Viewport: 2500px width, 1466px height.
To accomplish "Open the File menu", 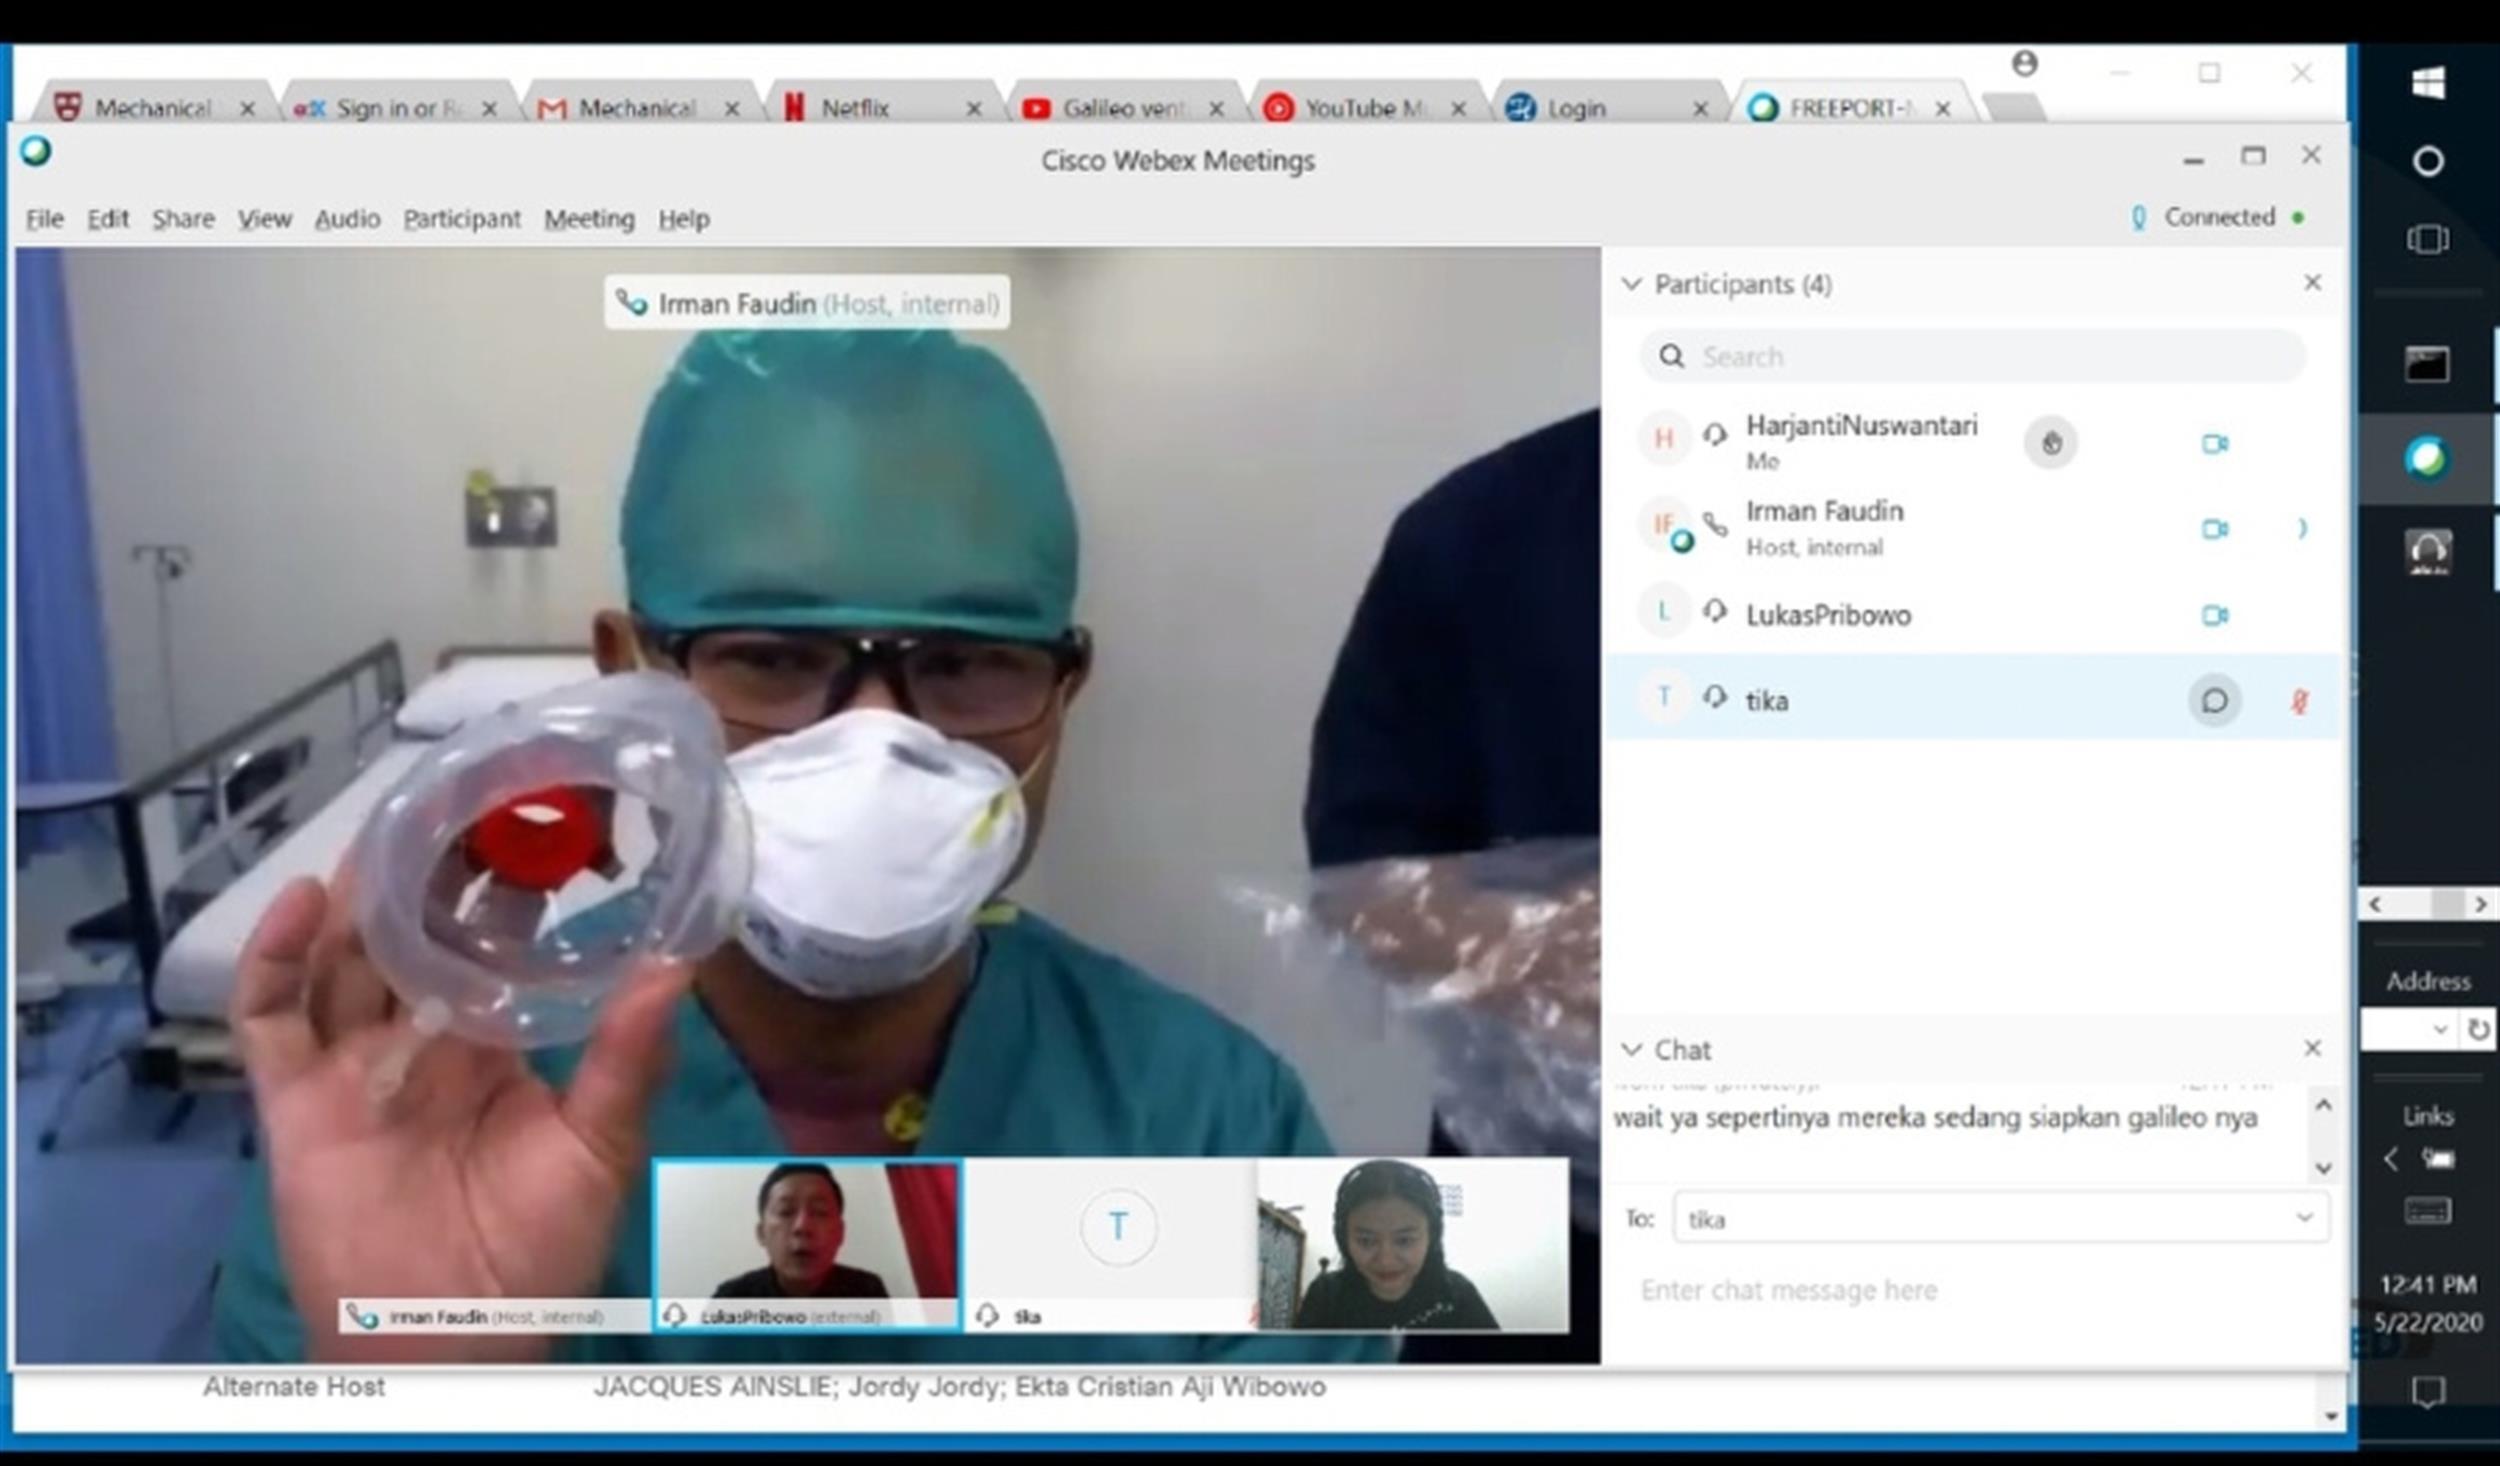I will click(44, 218).
